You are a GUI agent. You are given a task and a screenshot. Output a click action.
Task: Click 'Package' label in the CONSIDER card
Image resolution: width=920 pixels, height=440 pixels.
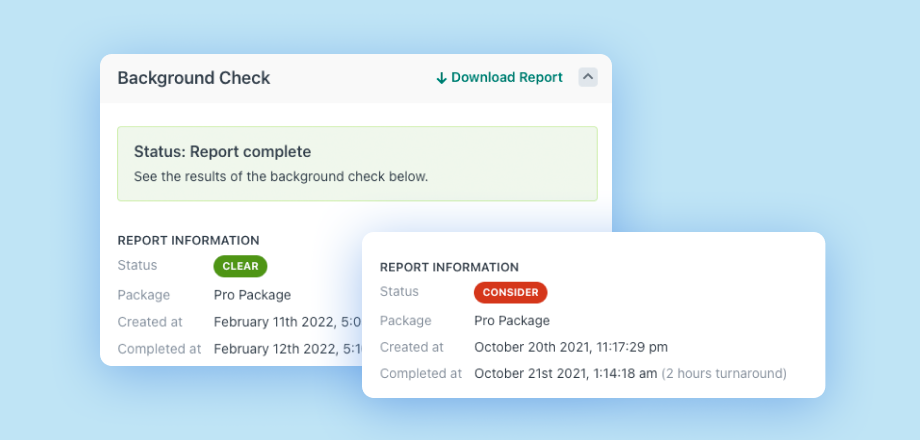tap(405, 321)
